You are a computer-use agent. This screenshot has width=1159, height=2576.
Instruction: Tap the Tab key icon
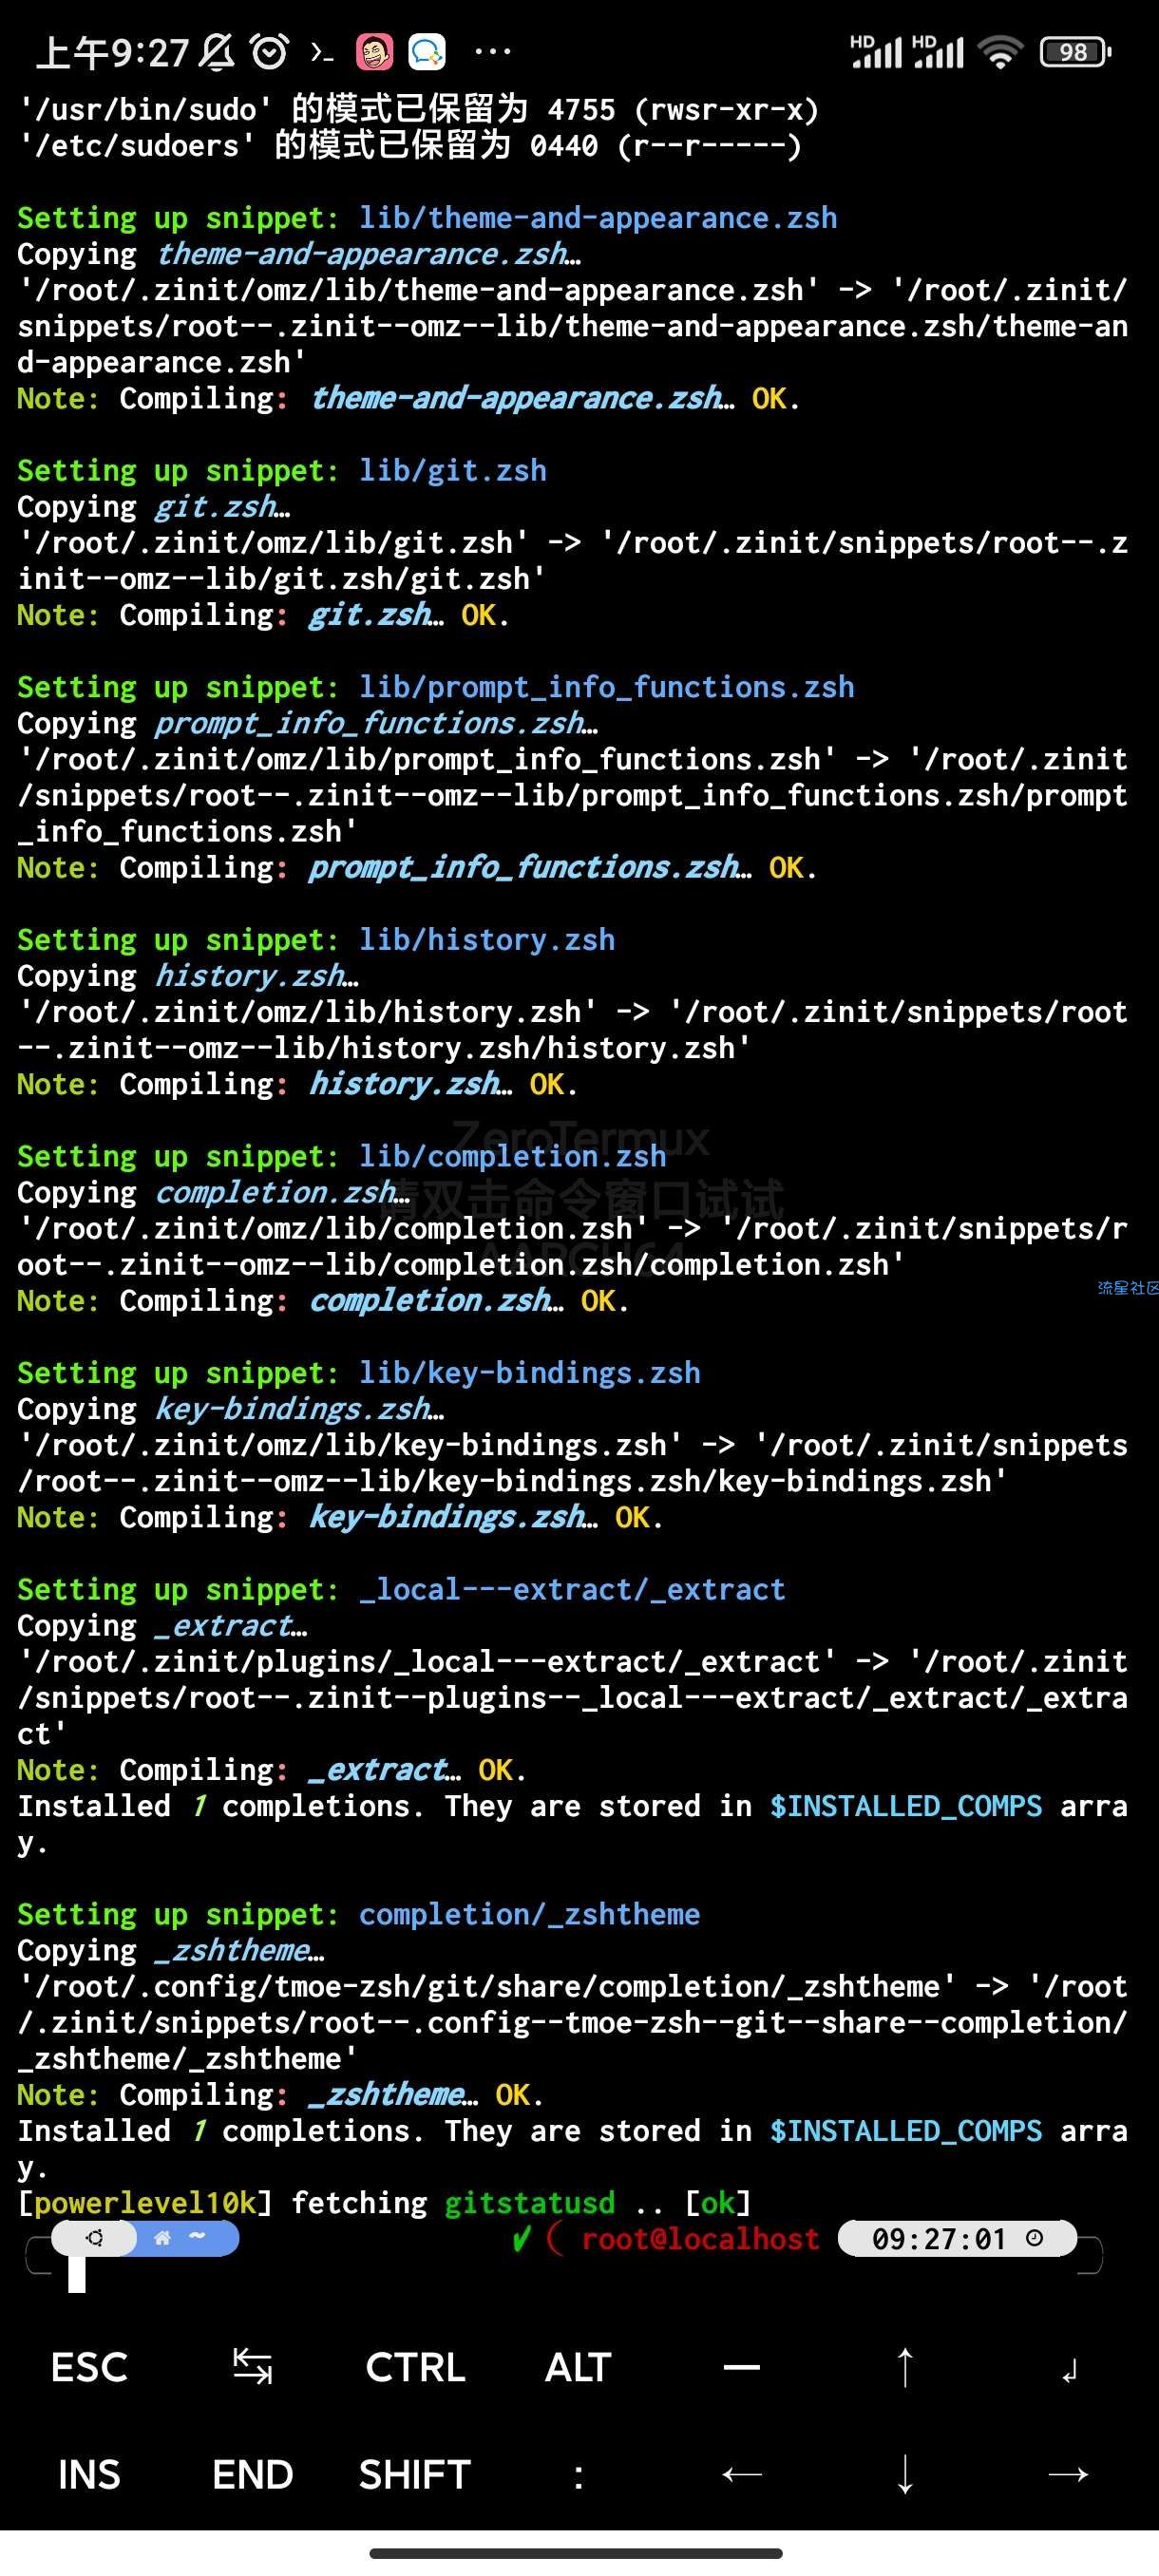(x=252, y=2367)
